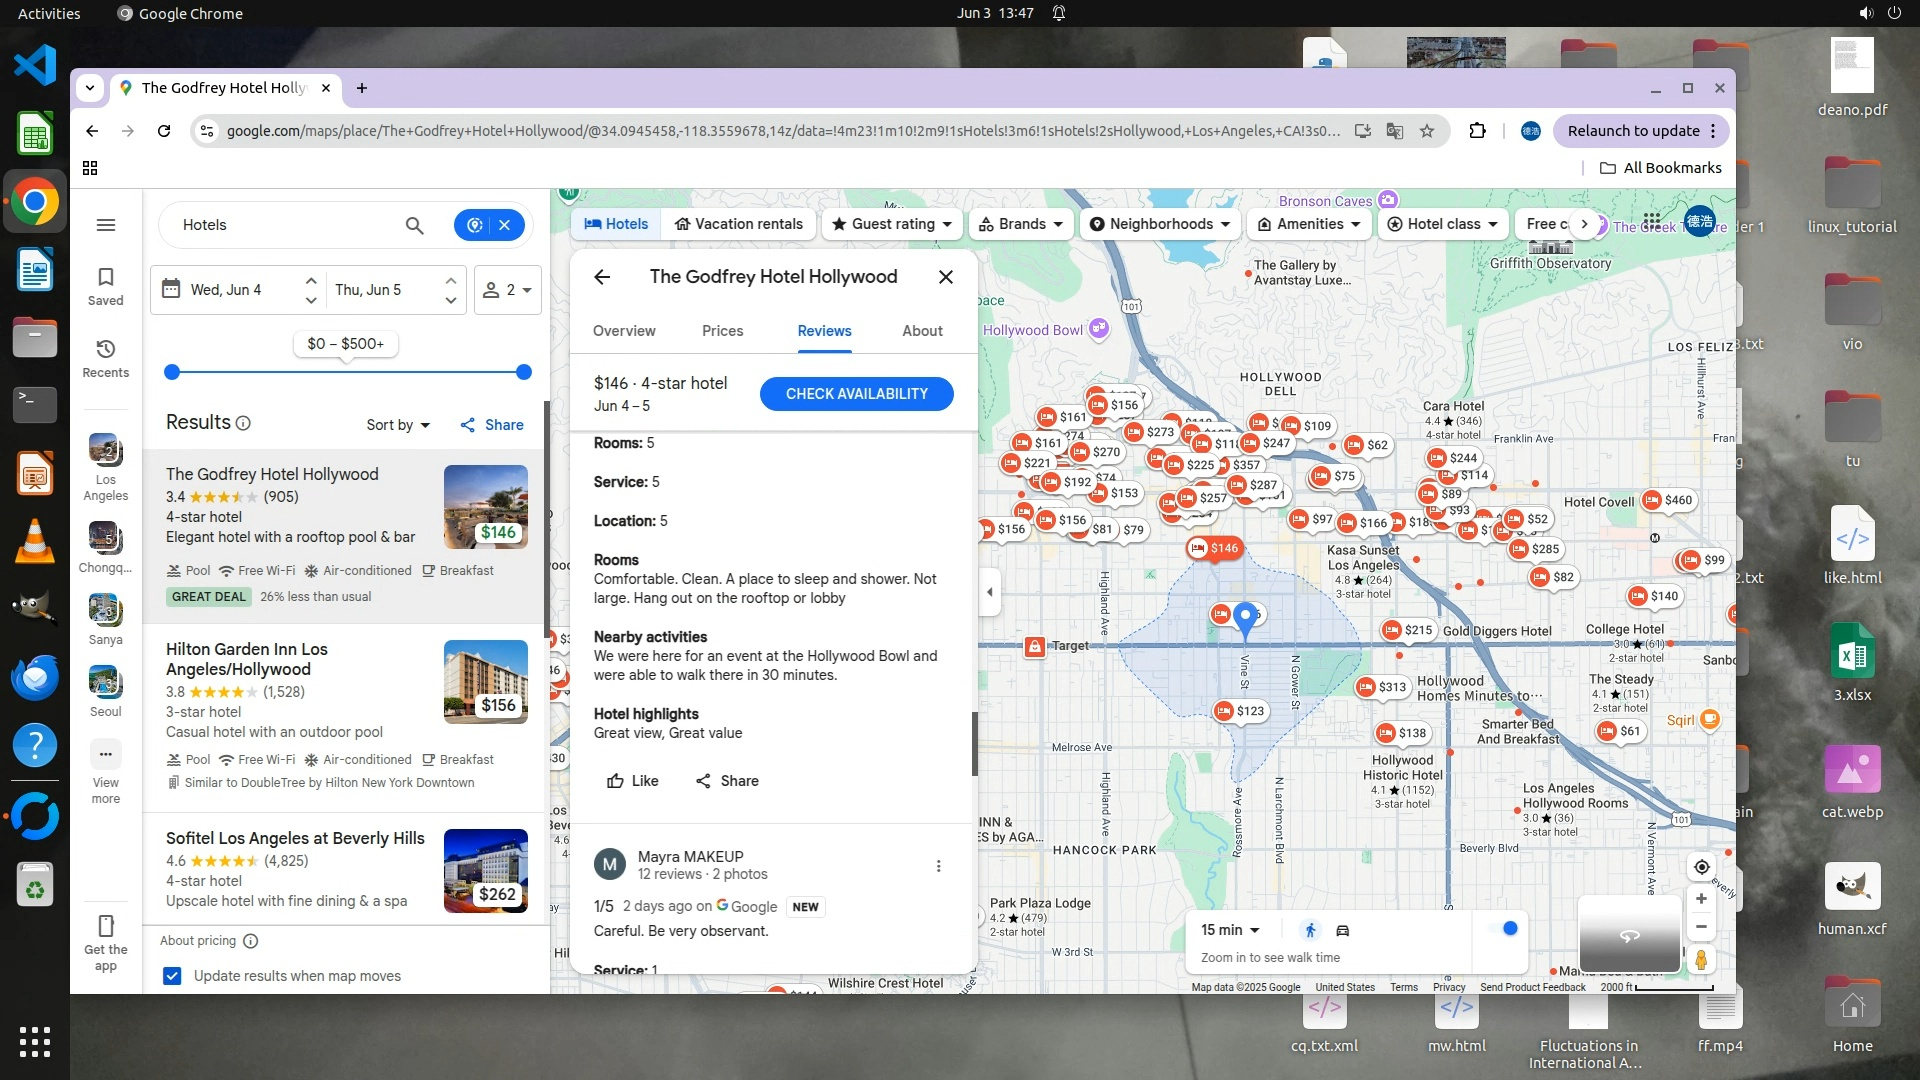Open the Sort by dropdown
The width and height of the screenshot is (1920, 1080).
tap(398, 425)
